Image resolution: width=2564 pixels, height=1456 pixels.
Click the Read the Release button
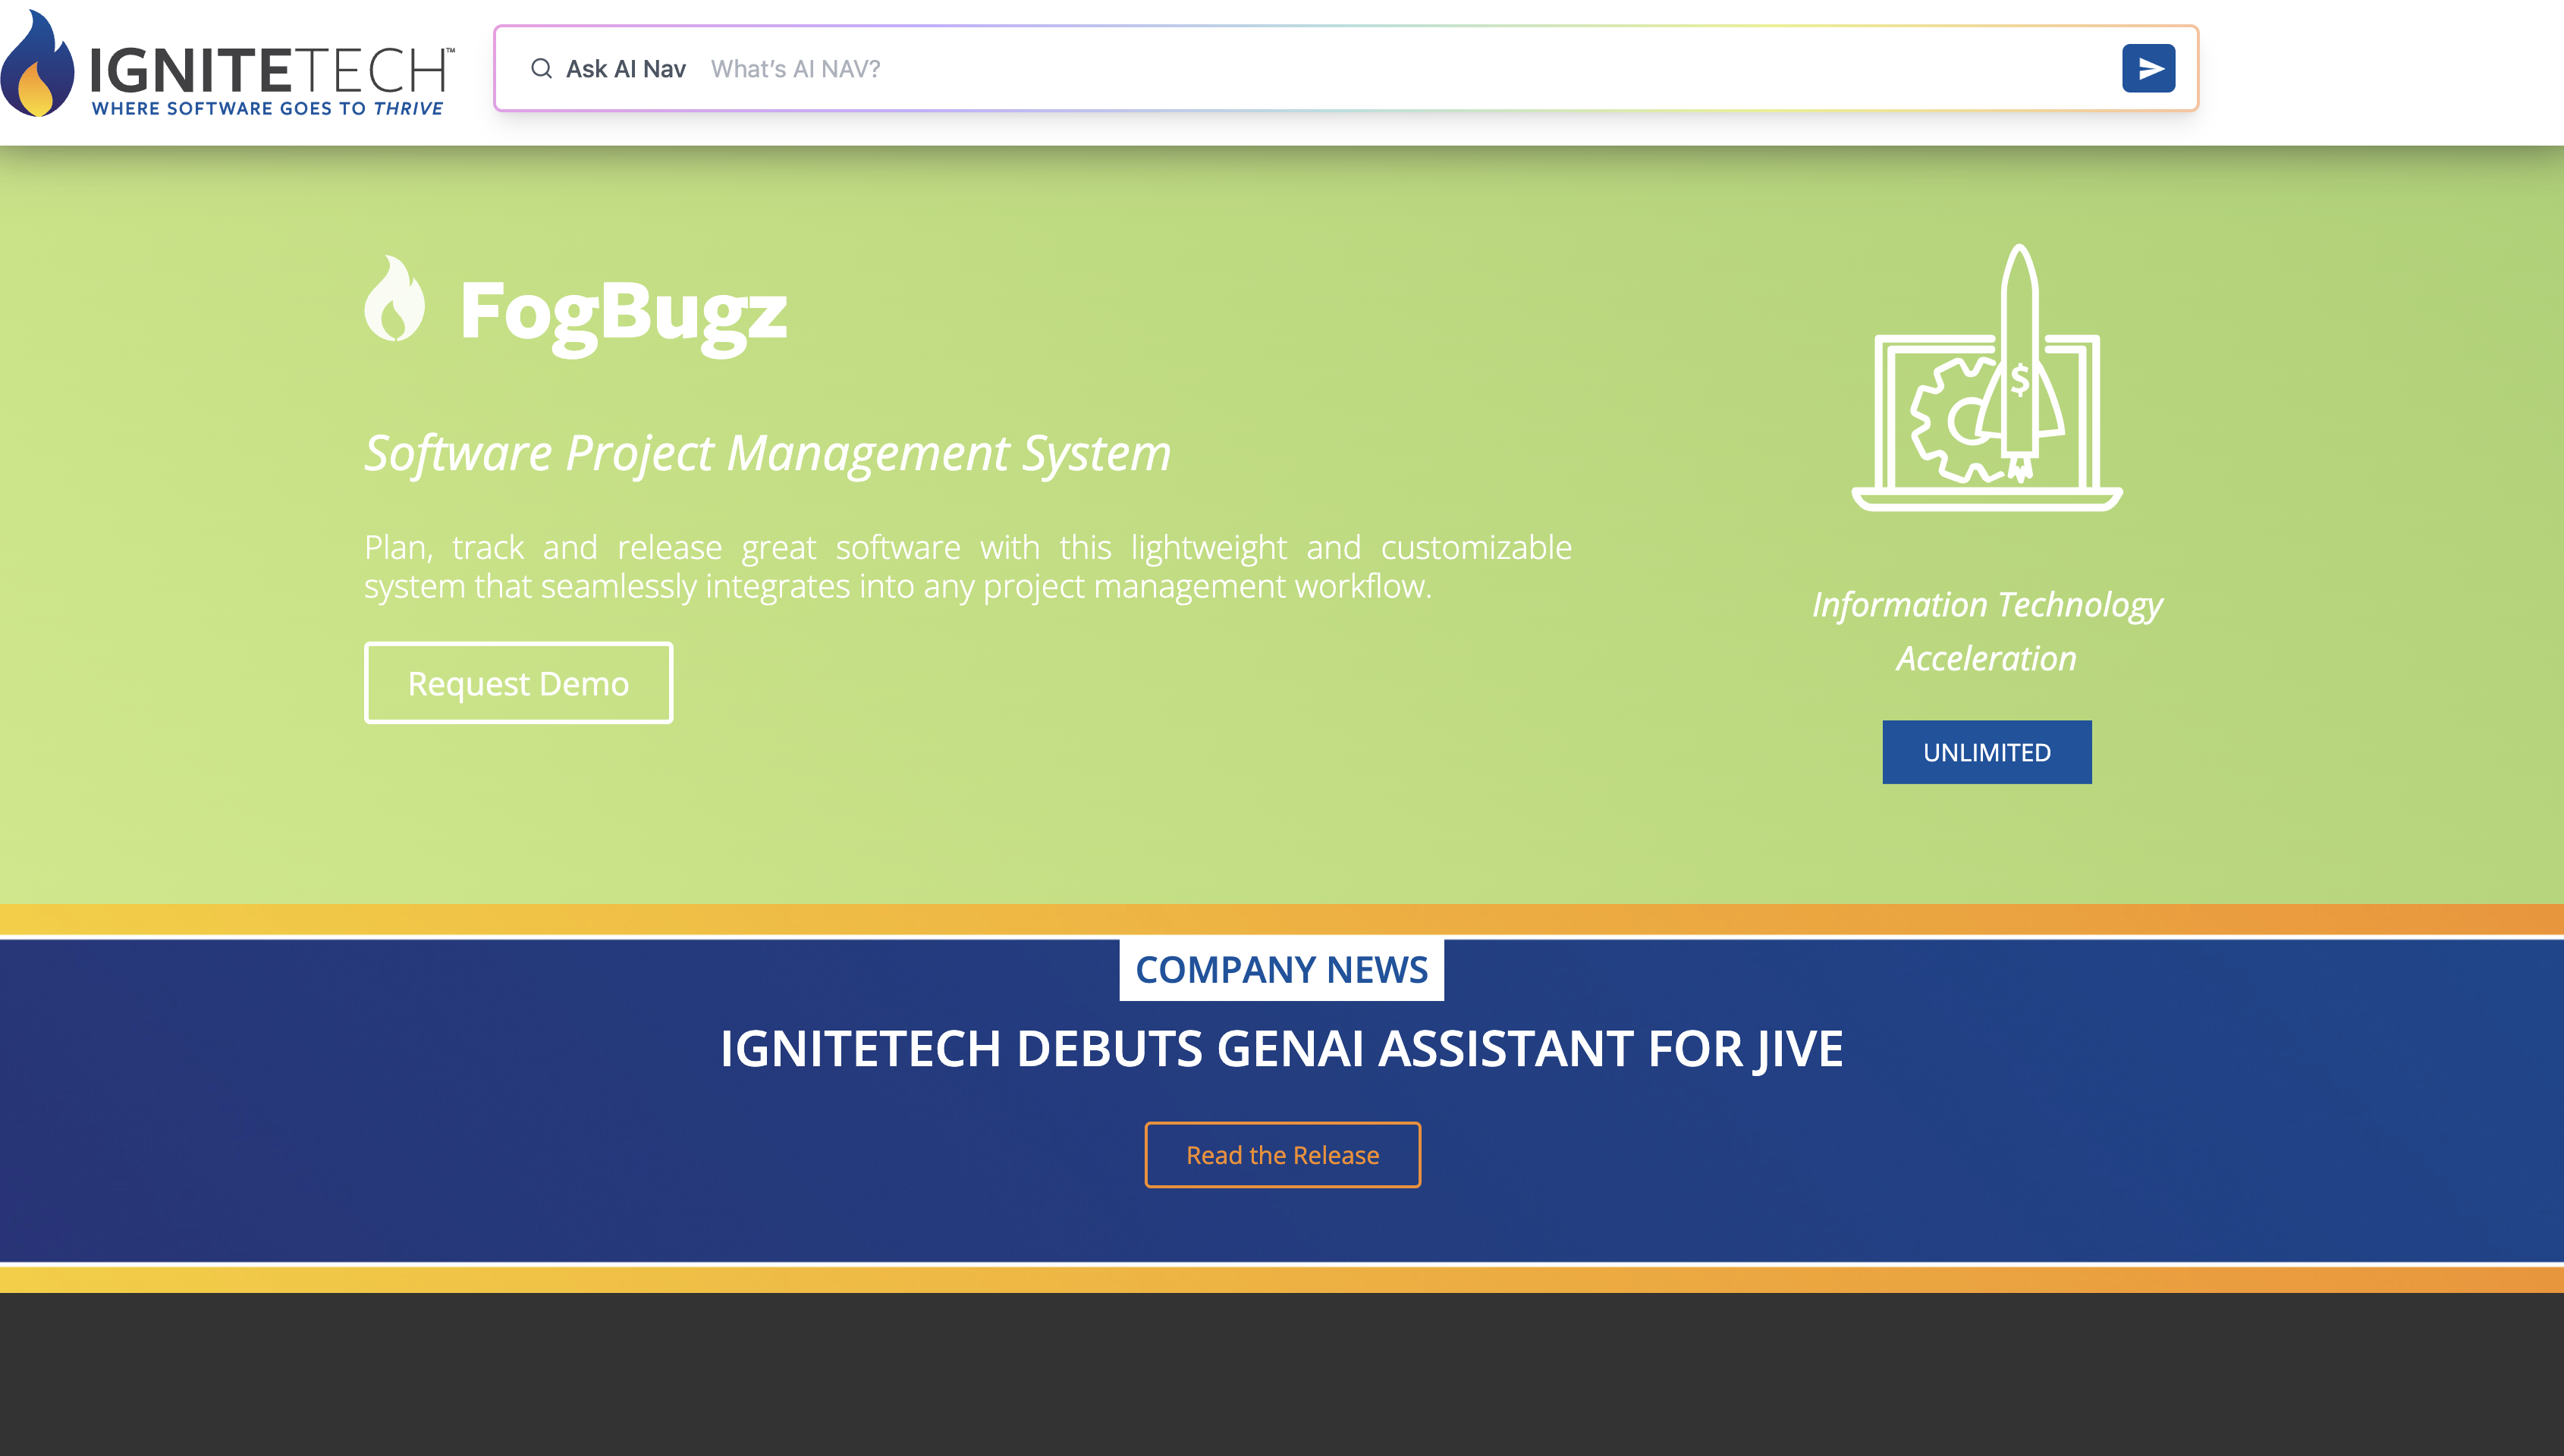(x=1282, y=1154)
